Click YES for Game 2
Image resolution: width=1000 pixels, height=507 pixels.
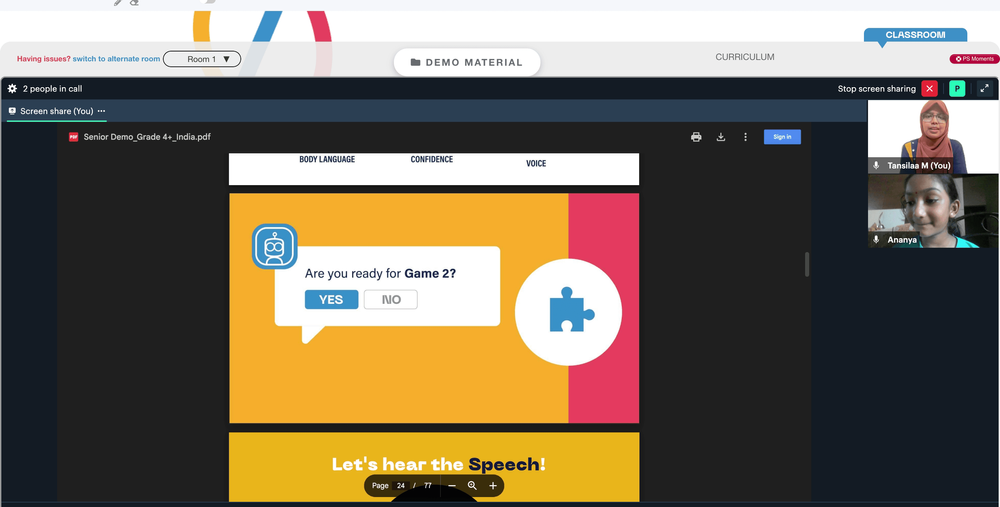331,299
